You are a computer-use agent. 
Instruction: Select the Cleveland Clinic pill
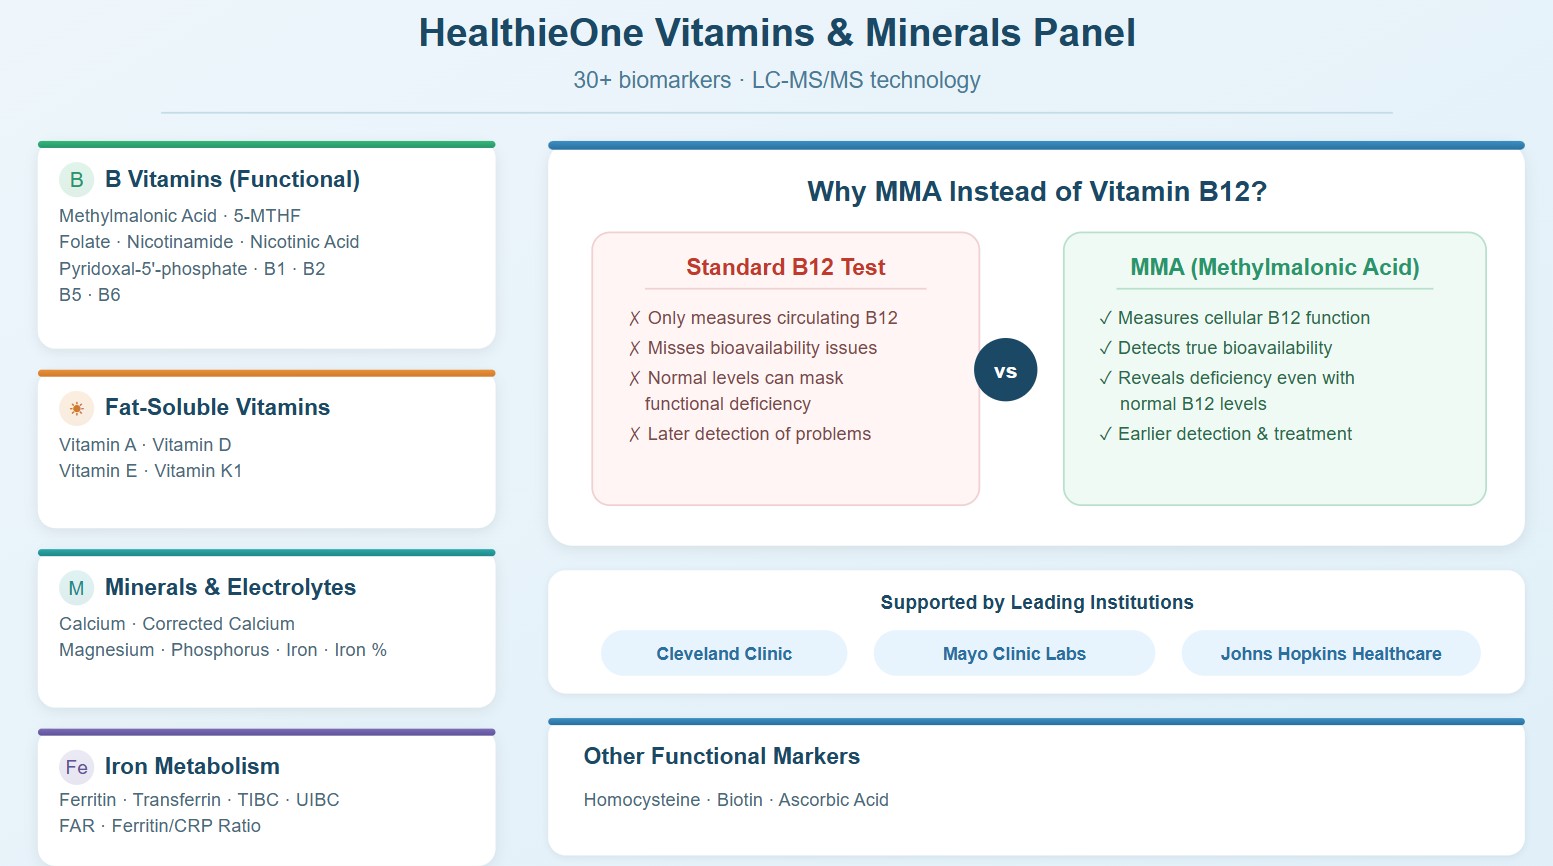pyautogui.click(x=724, y=654)
